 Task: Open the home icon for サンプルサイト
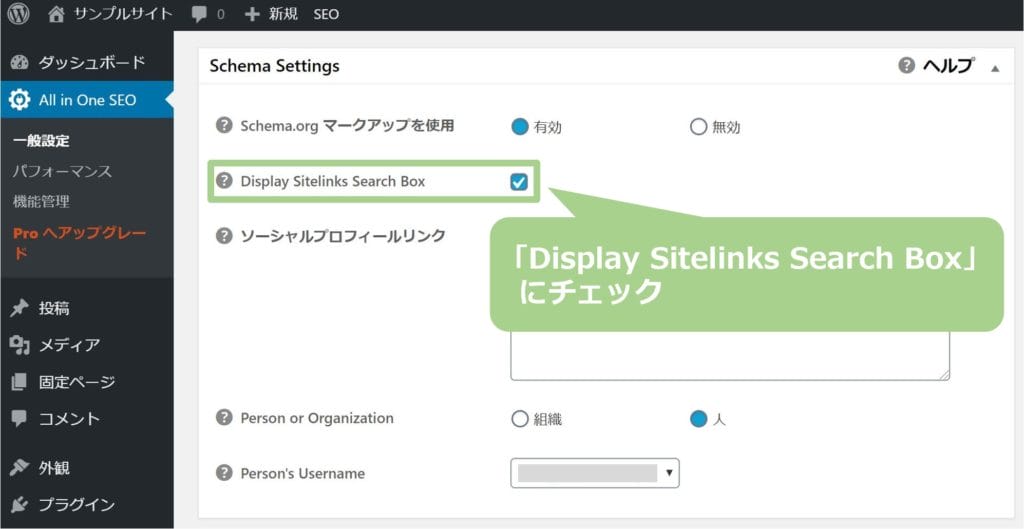57,14
